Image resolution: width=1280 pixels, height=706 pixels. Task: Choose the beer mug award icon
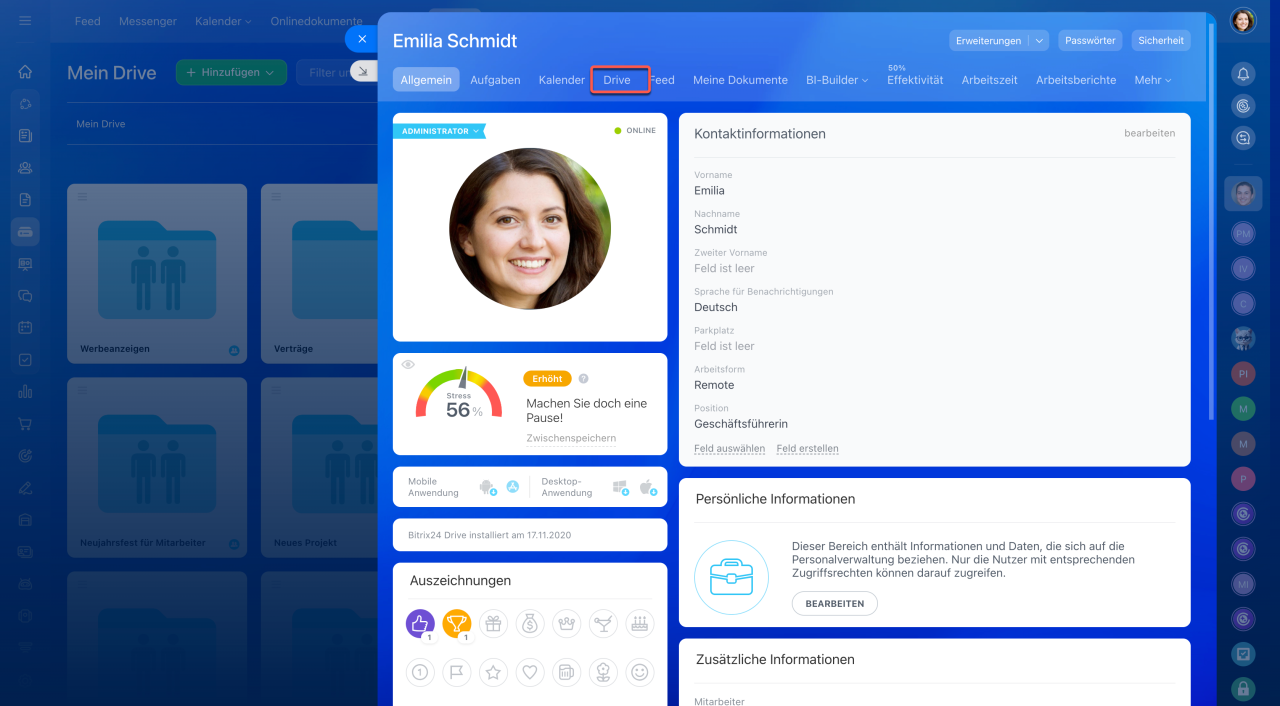point(567,672)
